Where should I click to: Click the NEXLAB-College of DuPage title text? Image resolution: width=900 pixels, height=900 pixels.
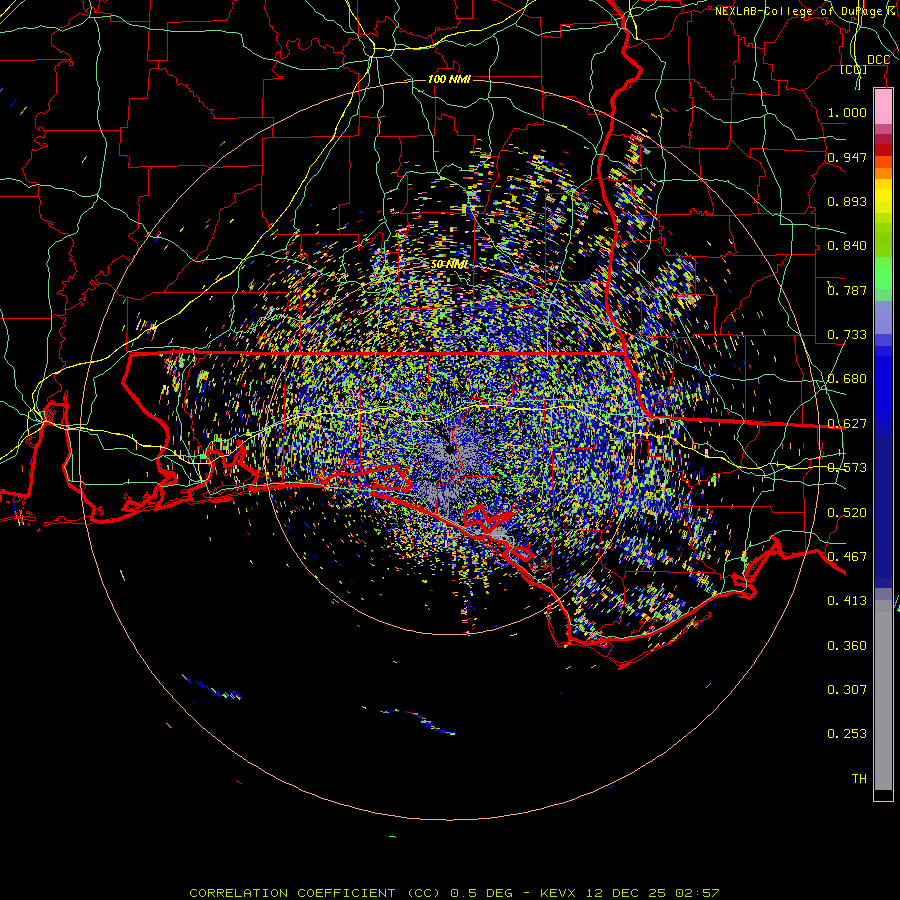807,11
